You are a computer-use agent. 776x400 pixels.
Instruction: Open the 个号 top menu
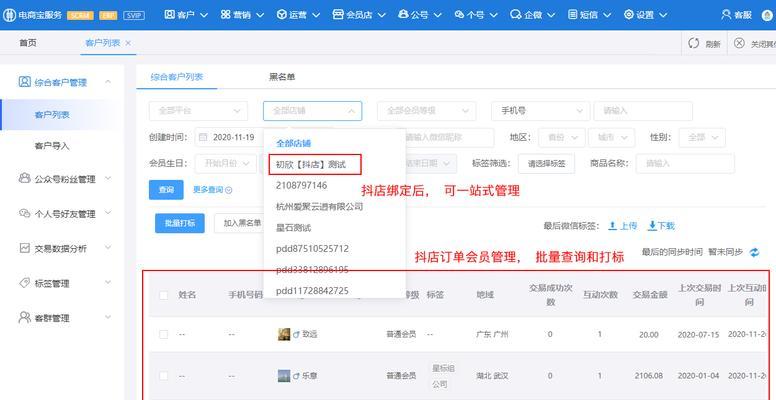(476, 15)
